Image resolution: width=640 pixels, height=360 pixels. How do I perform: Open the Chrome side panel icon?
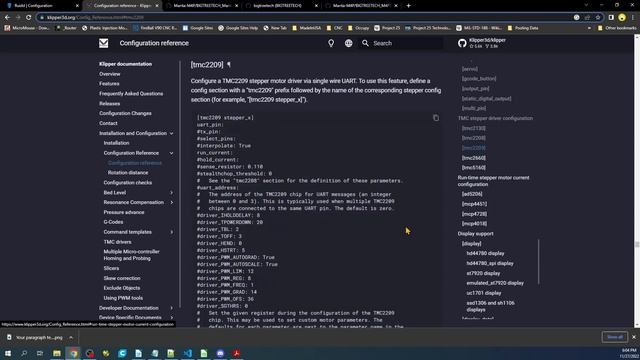(x=611, y=17)
